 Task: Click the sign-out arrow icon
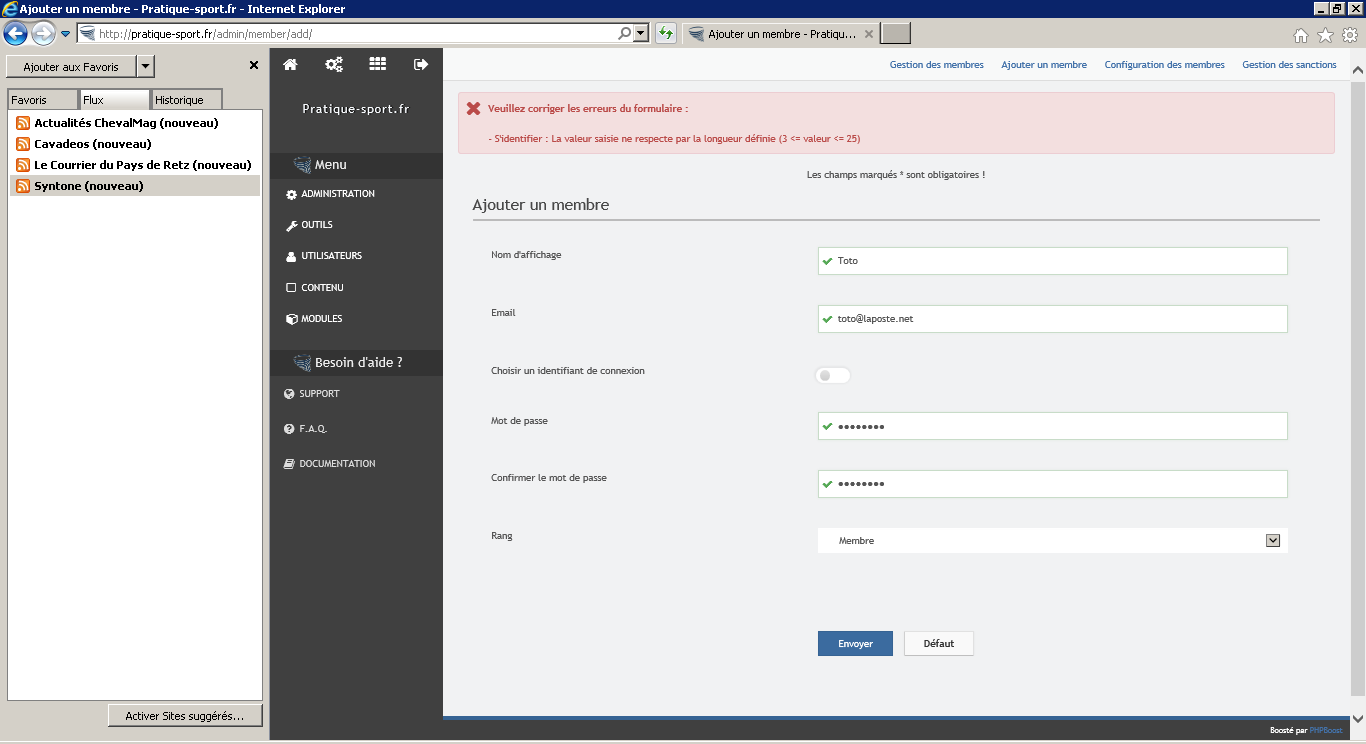[x=421, y=64]
